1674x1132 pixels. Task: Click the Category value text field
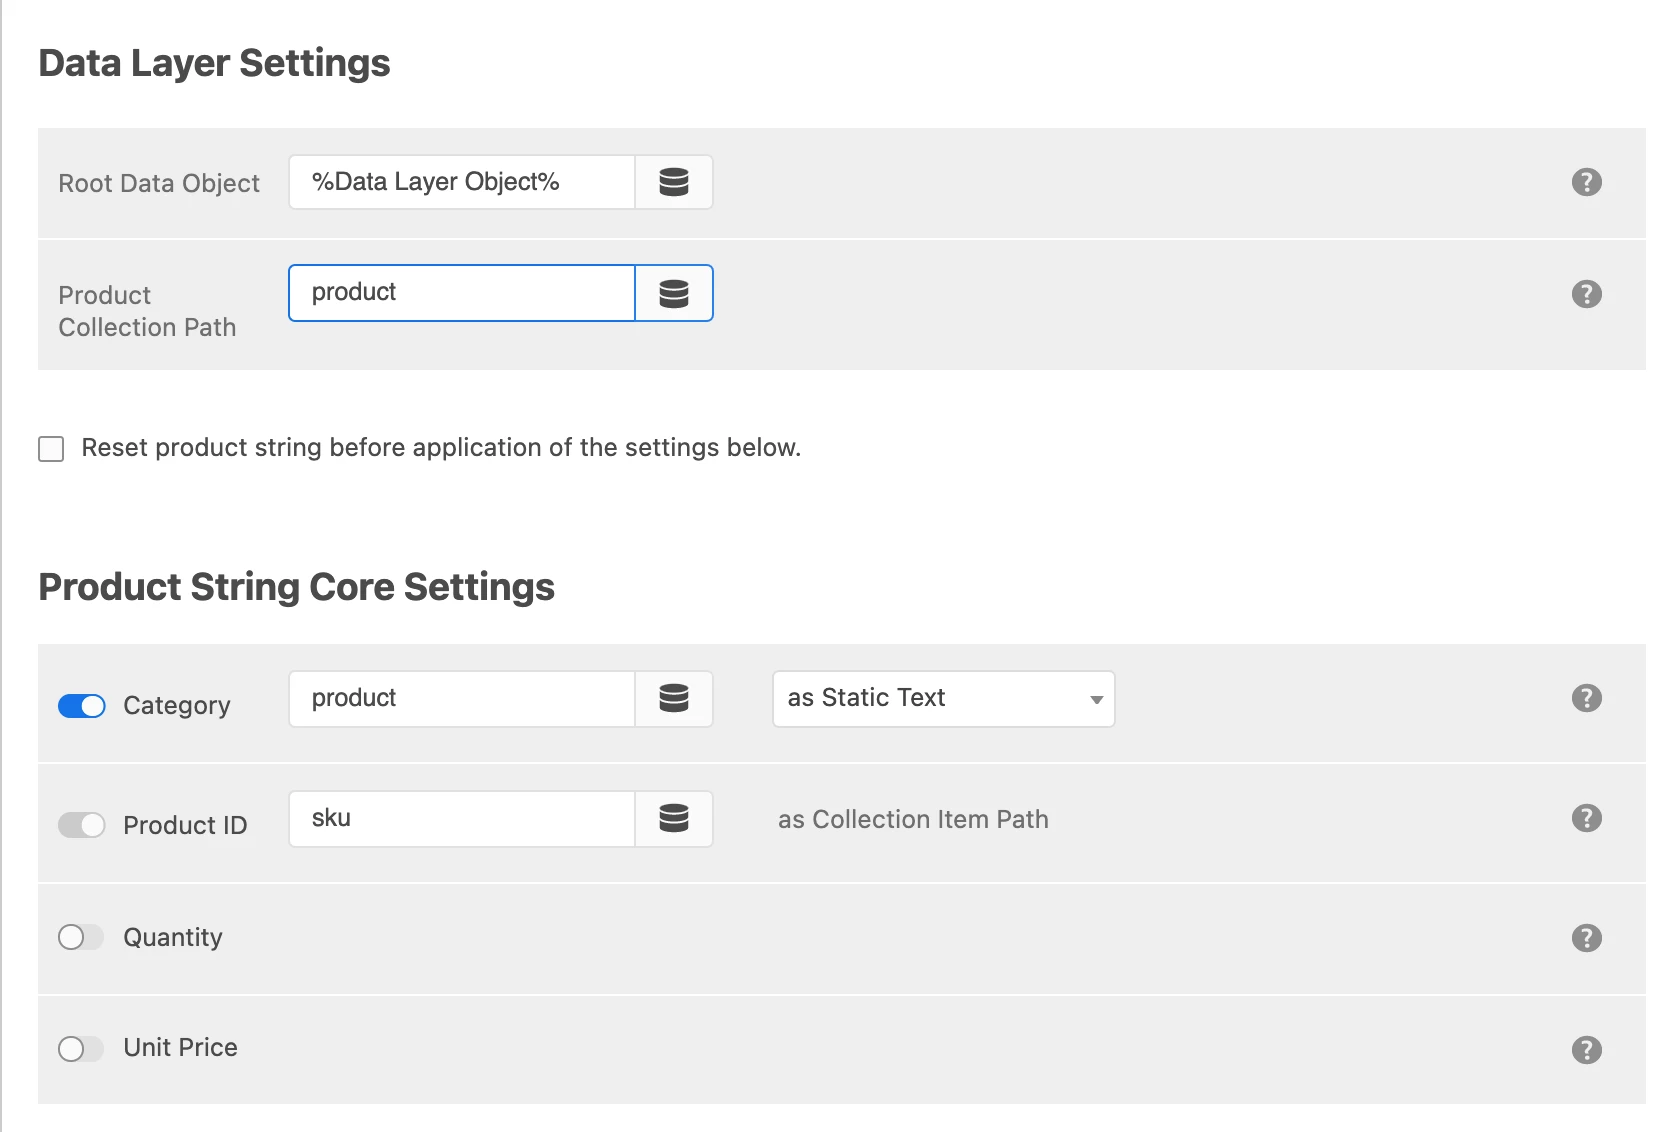click(462, 698)
